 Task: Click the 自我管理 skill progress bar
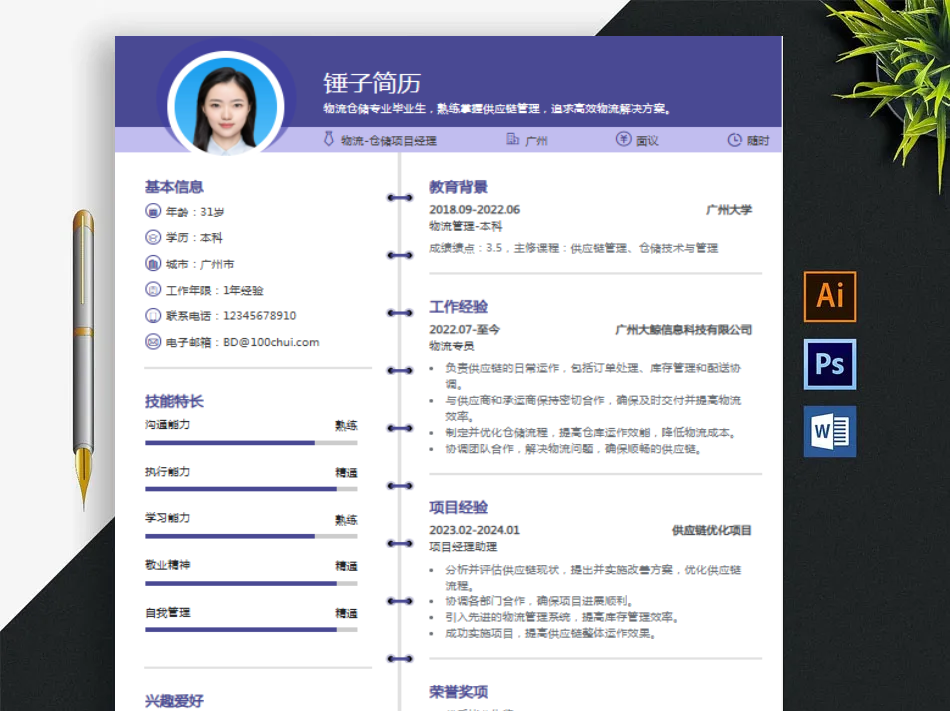click(x=251, y=629)
